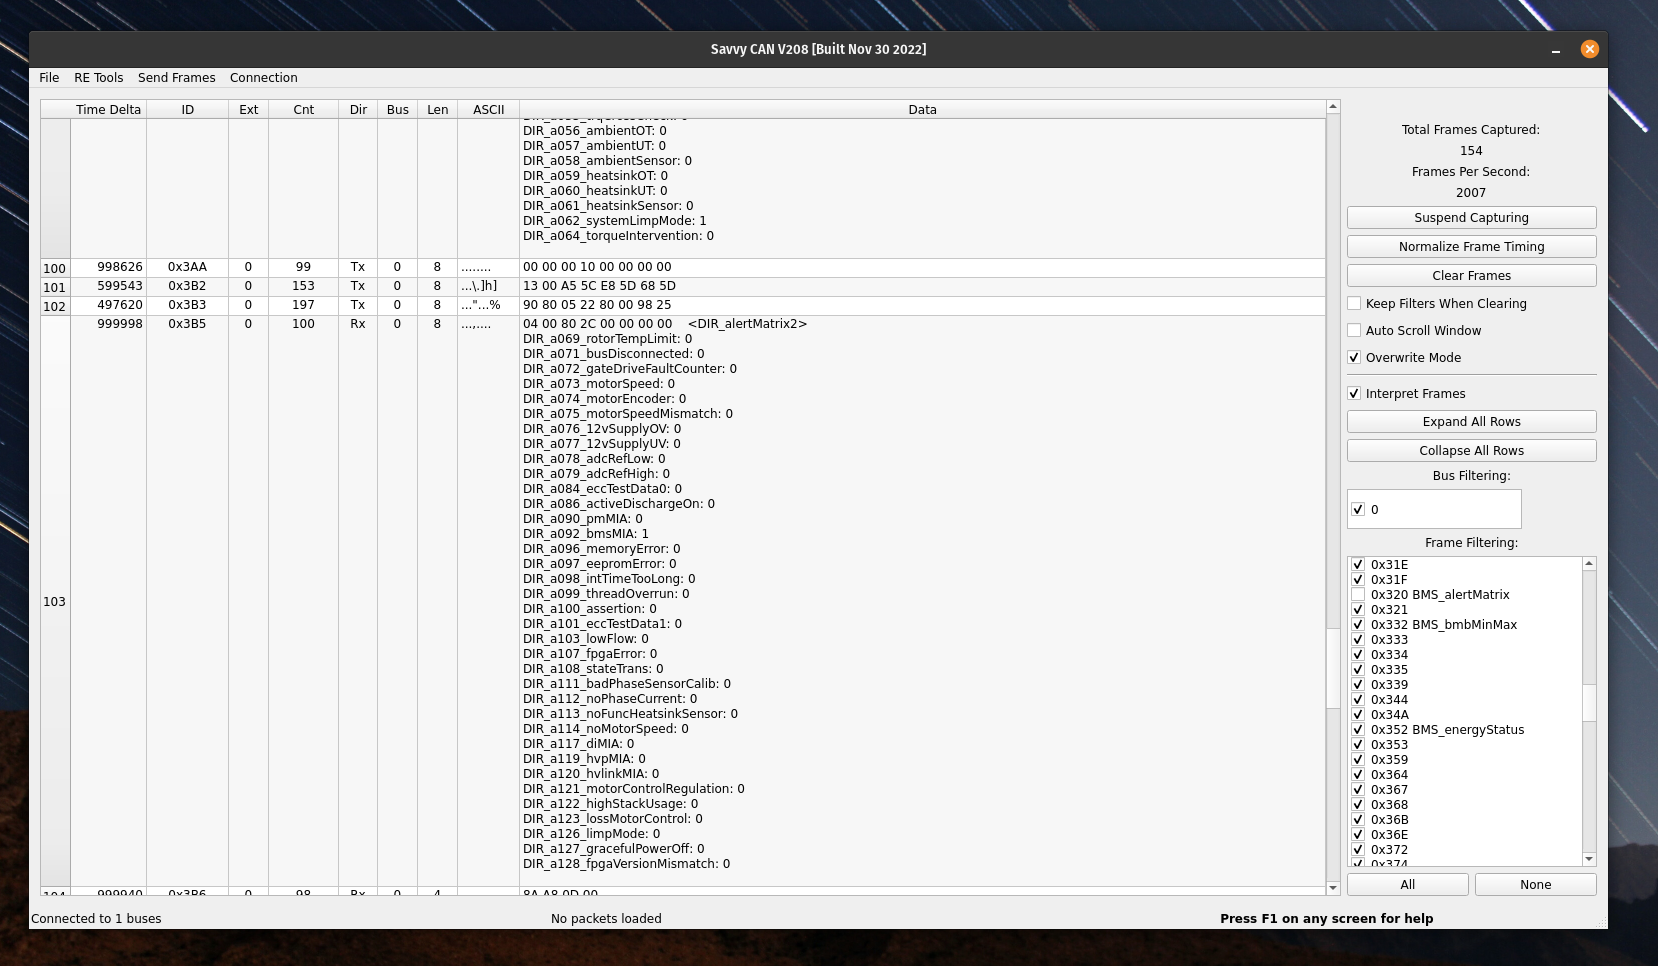Collapse All Rows in frame table
The width and height of the screenshot is (1658, 966).
point(1471,451)
